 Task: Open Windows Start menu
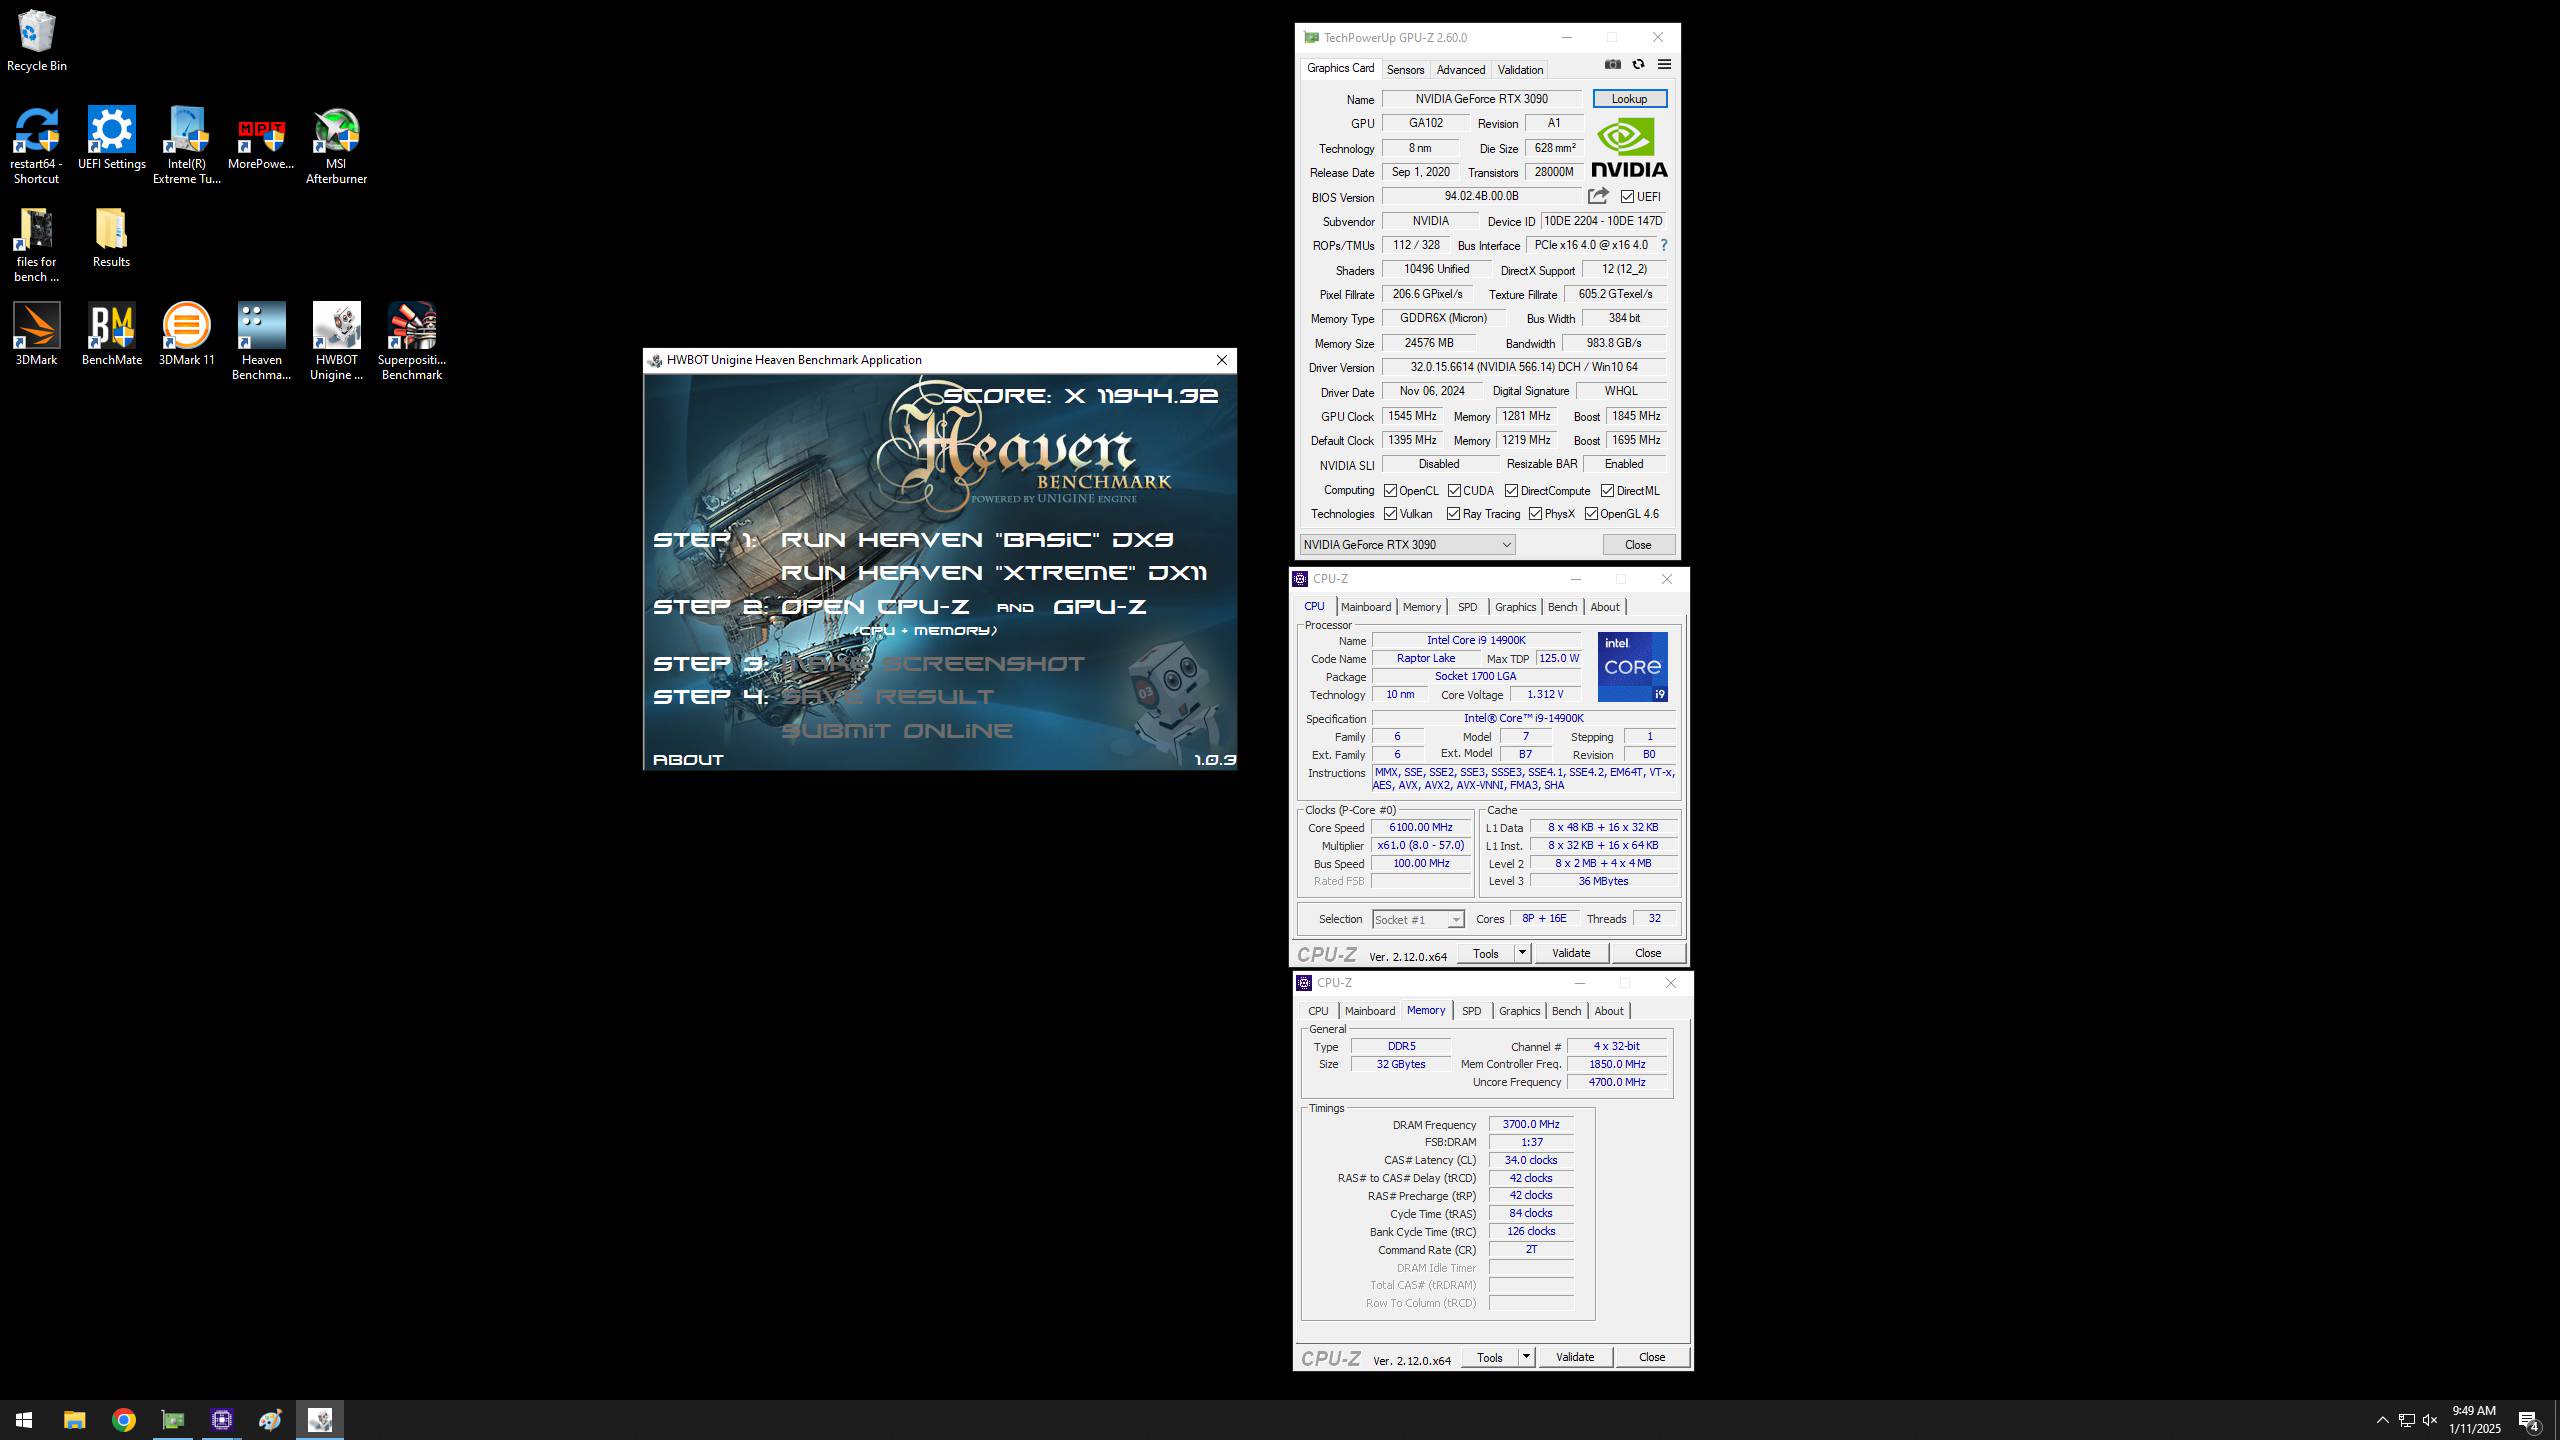24,1420
